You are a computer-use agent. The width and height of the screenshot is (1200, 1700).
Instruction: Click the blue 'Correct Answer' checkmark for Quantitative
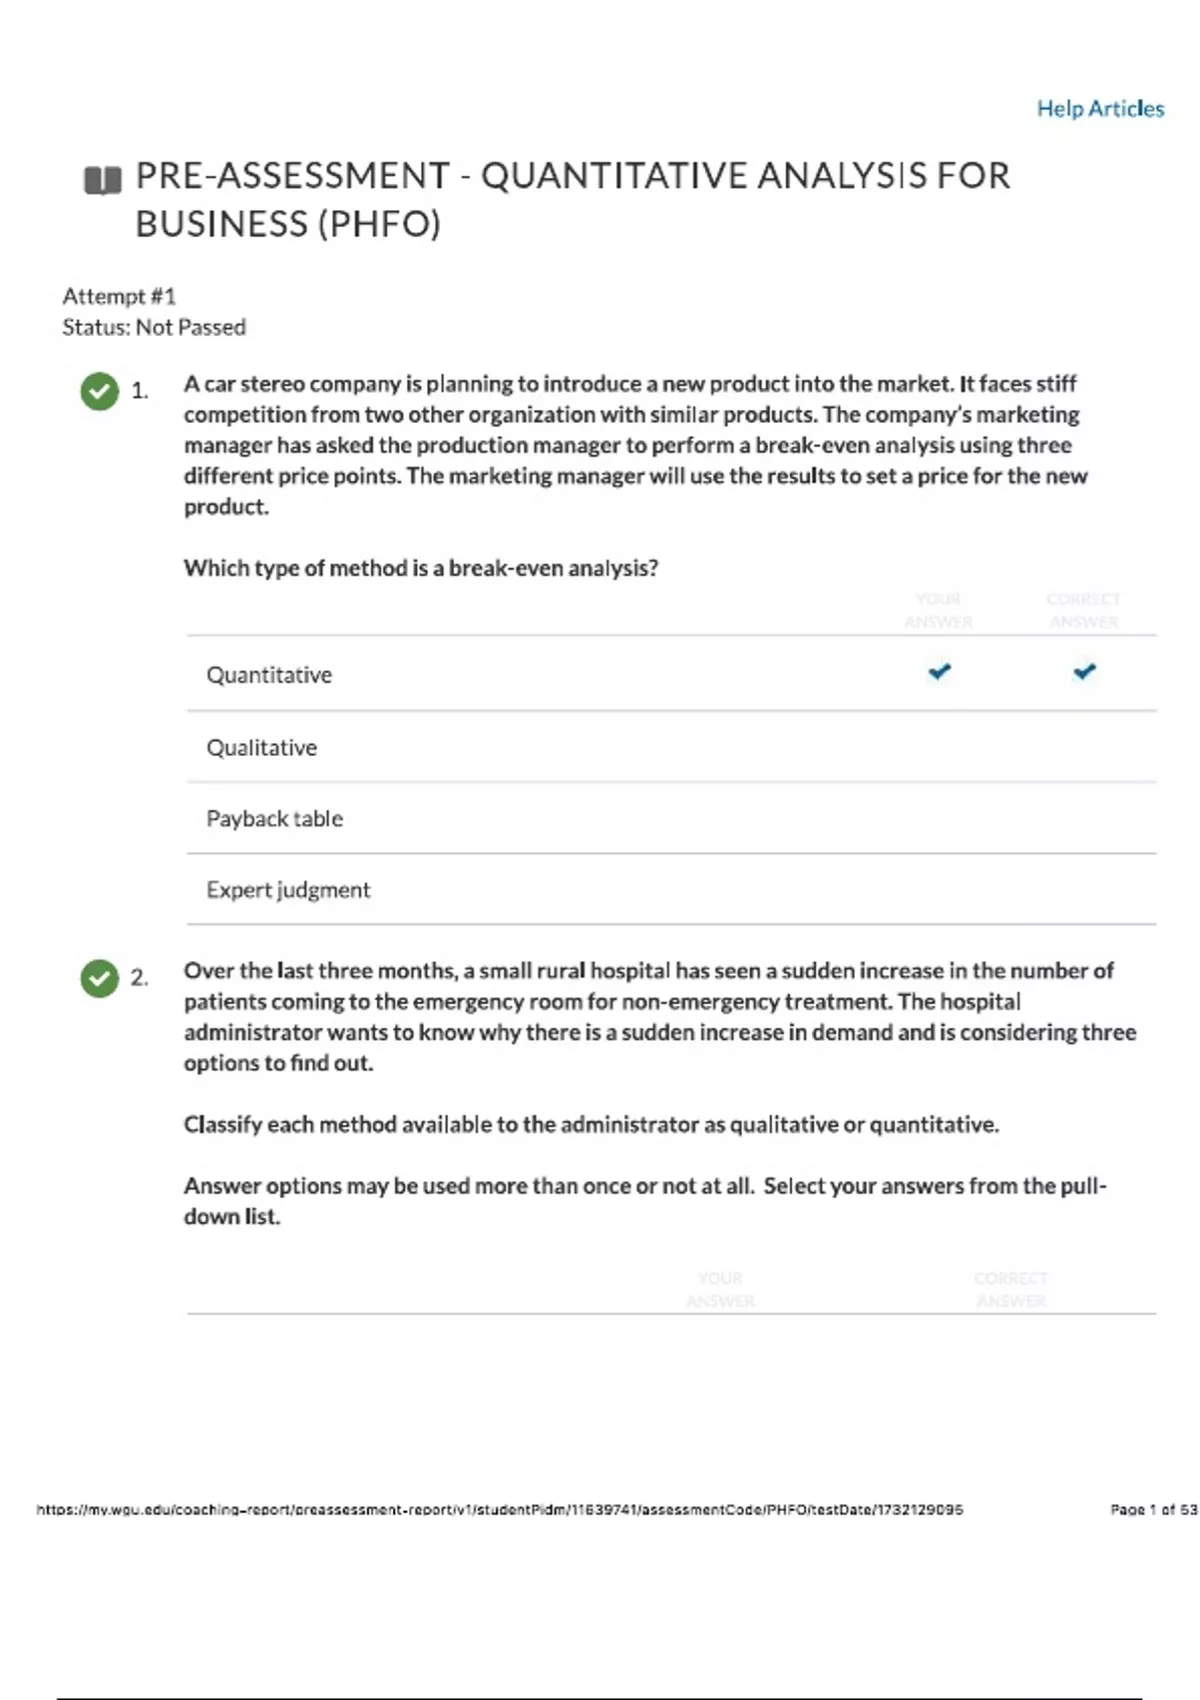click(x=1084, y=672)
